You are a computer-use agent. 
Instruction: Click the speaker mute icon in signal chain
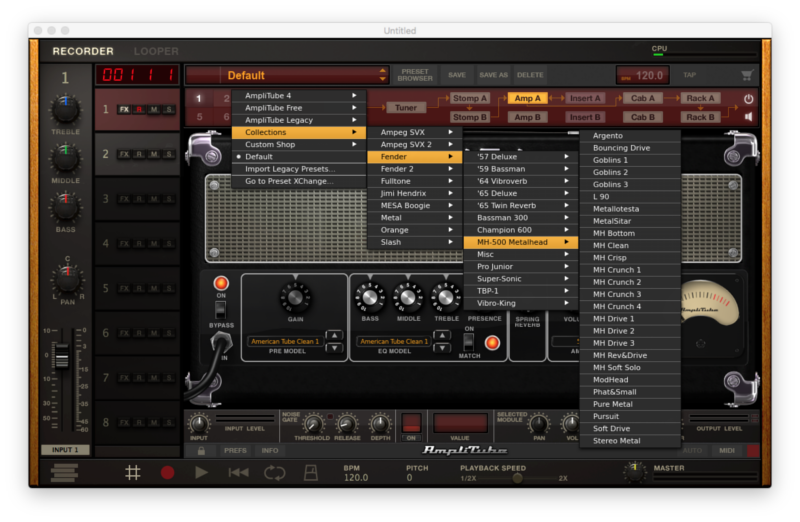point(748,117)
